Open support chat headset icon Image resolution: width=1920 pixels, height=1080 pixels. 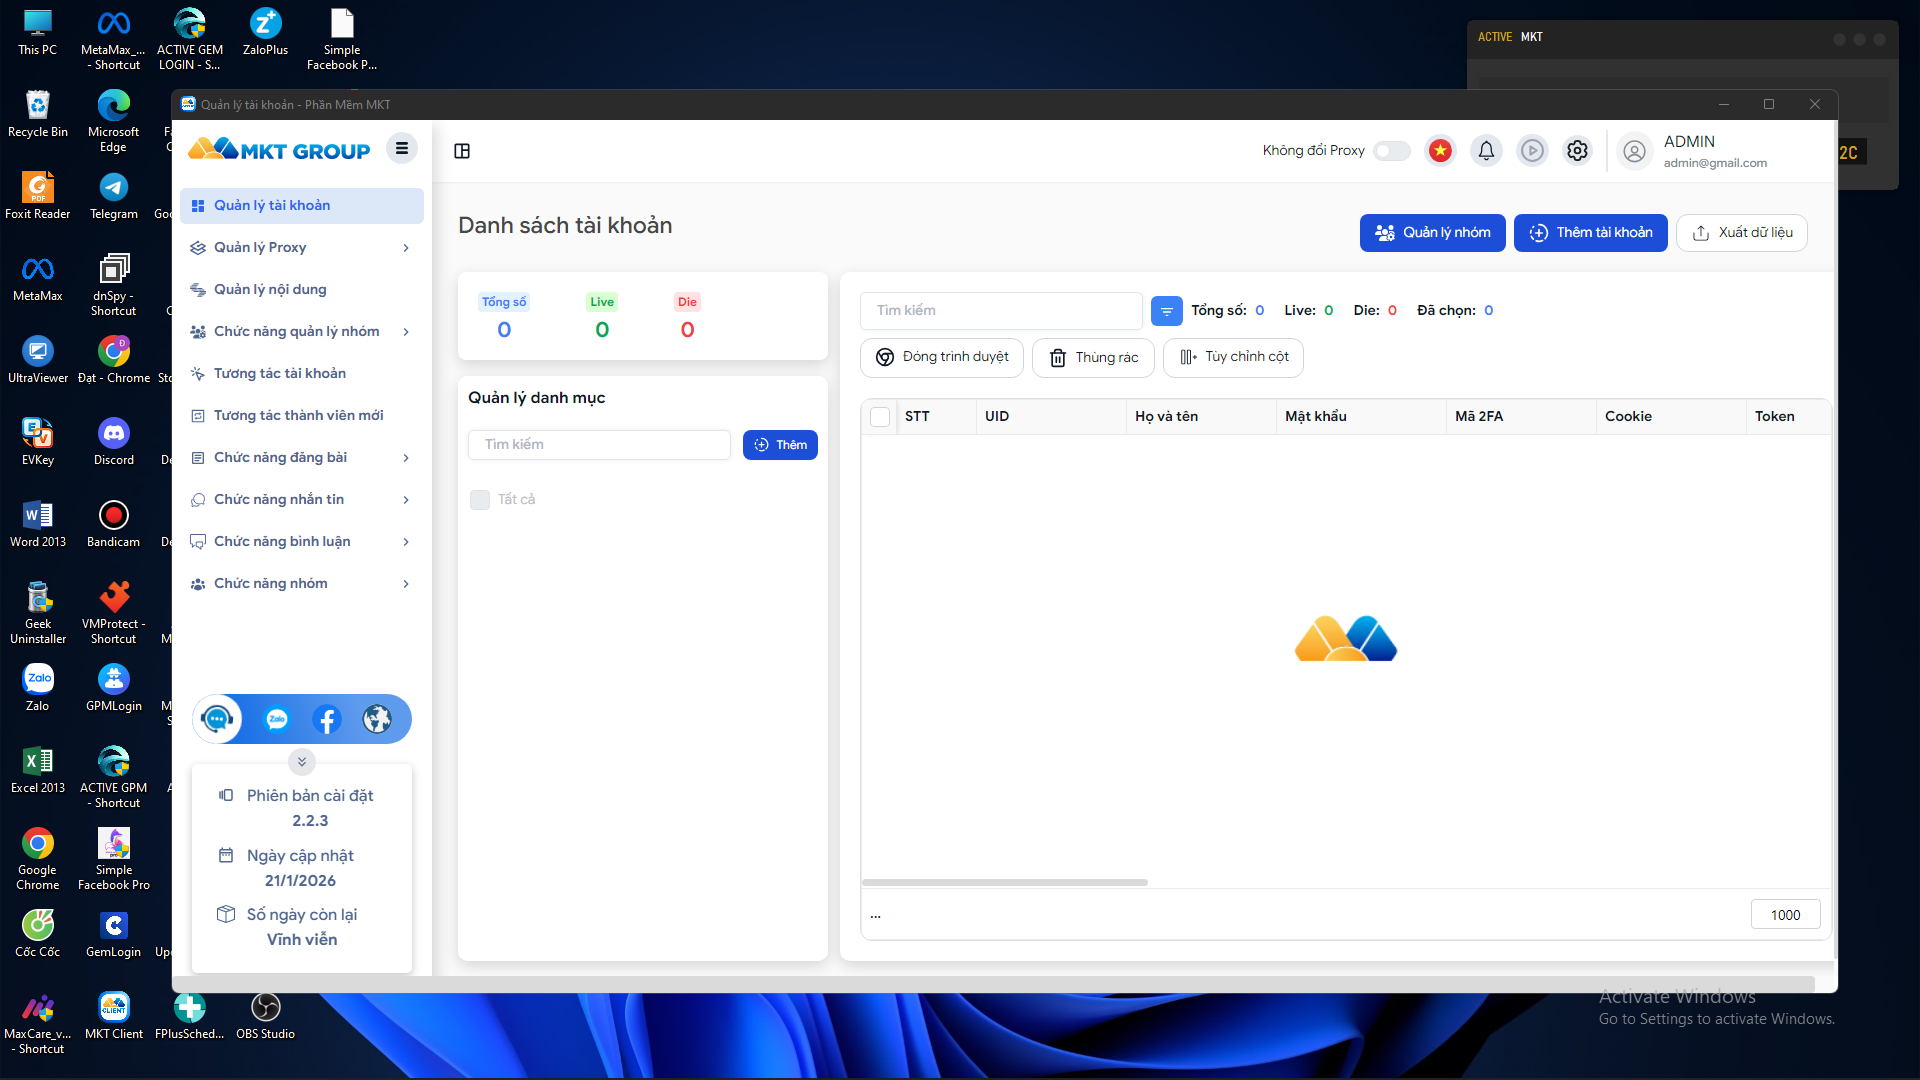217,719
